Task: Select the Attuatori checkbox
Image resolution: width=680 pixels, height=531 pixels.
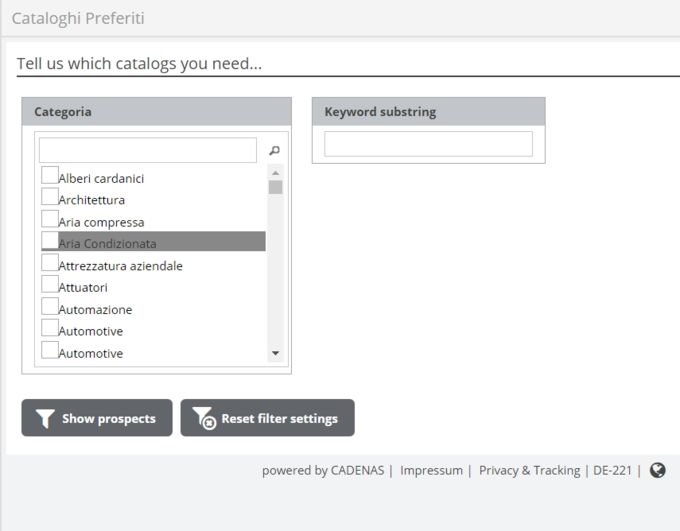Action: click(49, 286)
